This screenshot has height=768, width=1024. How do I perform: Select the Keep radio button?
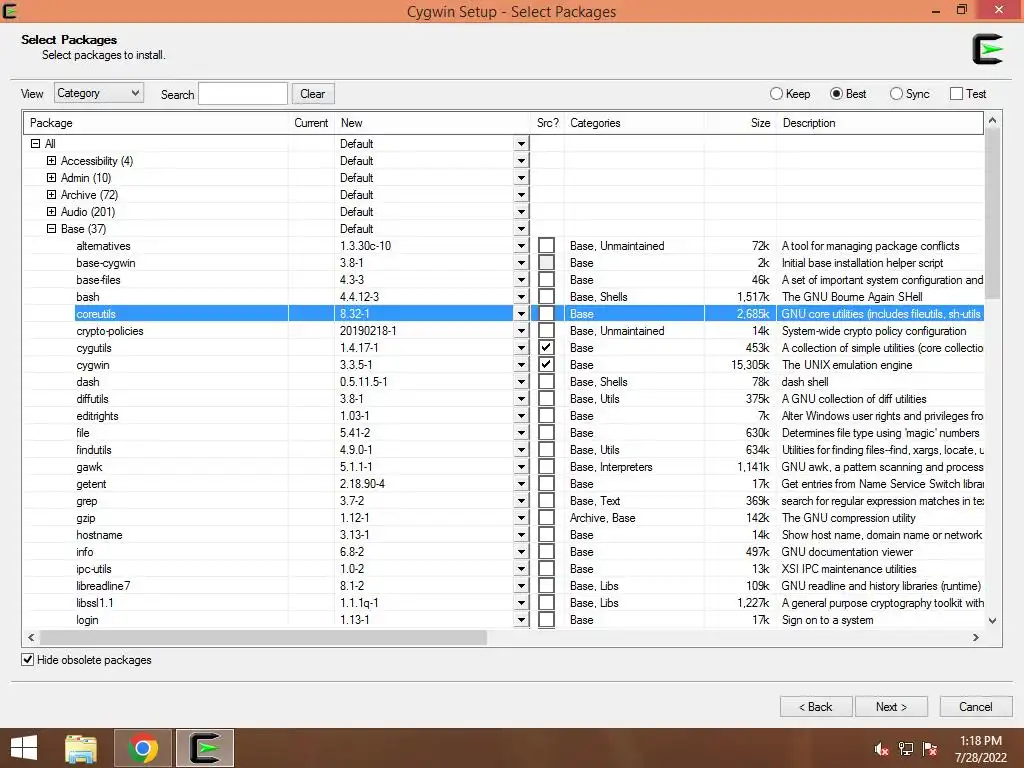coord(776,93)
